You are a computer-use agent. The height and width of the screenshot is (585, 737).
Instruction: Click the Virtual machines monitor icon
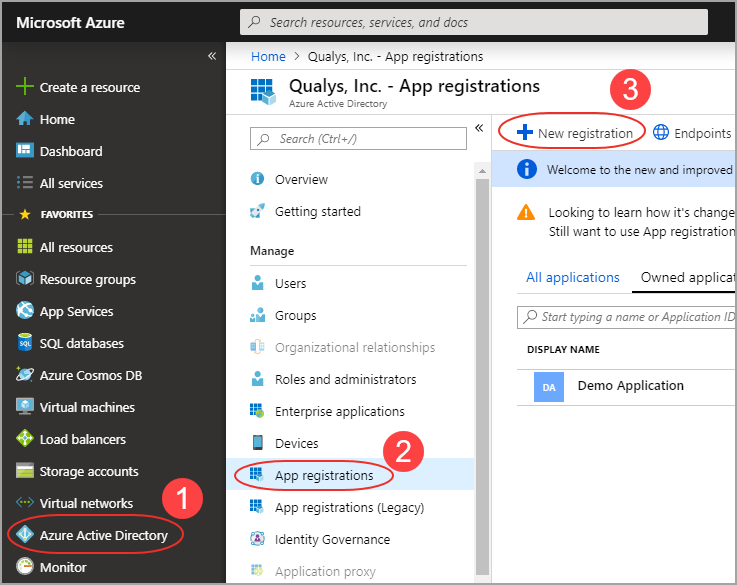tap(24, 406)
